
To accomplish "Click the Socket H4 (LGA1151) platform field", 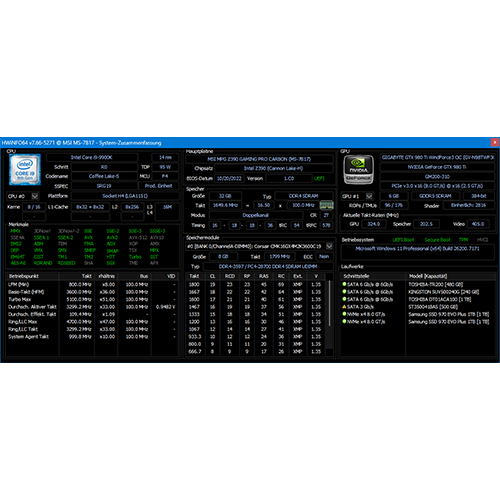I will [x=125, y=196].
